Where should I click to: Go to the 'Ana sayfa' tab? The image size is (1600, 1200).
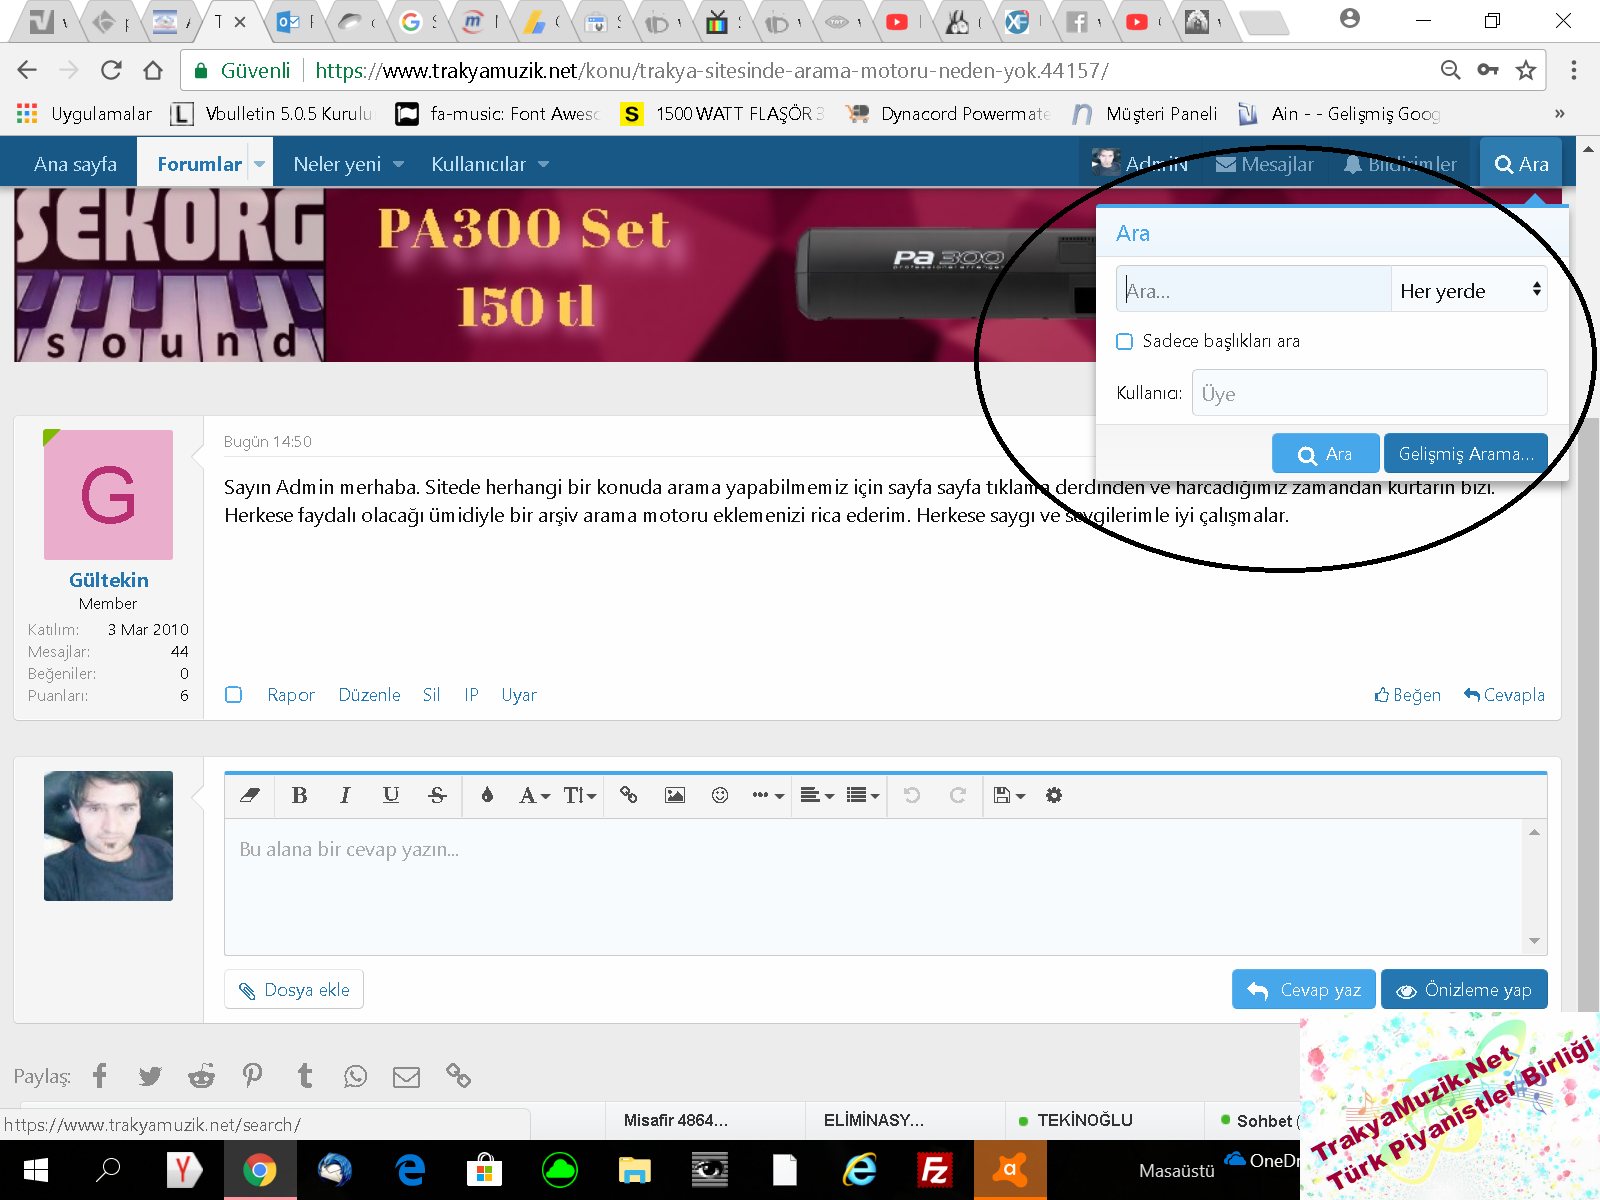[75, 164]
